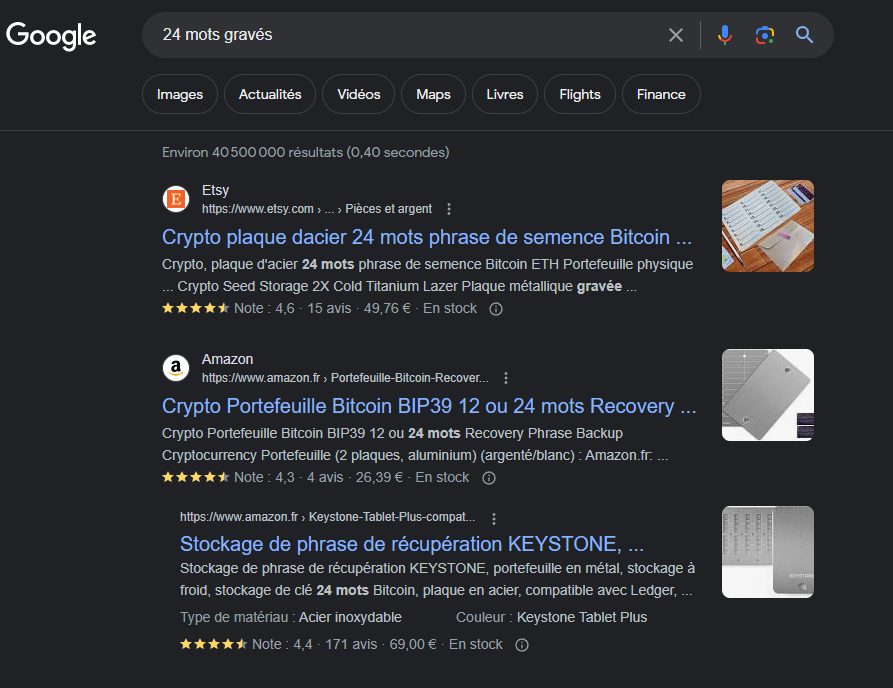
Task: Open info icon next to Etsy stock status
Action: pos(496,309)
